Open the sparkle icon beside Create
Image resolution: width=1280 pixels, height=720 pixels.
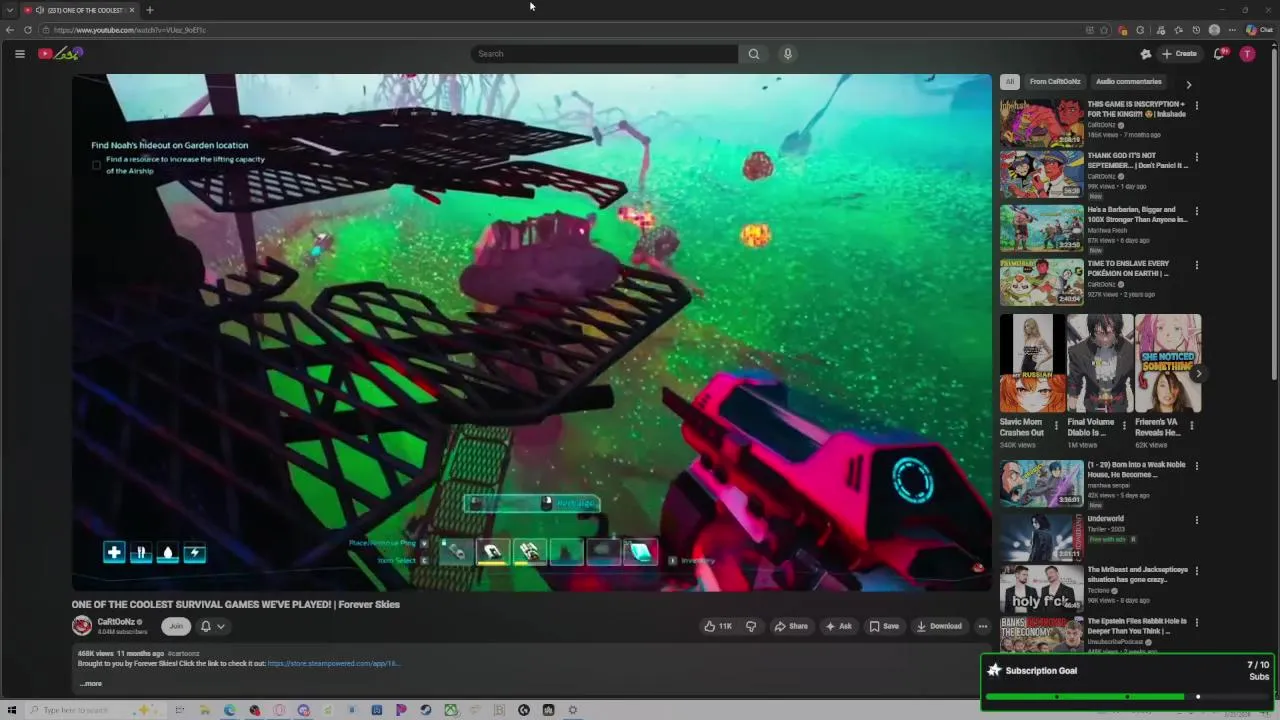pyautogui.click(x=1146, y=54)
